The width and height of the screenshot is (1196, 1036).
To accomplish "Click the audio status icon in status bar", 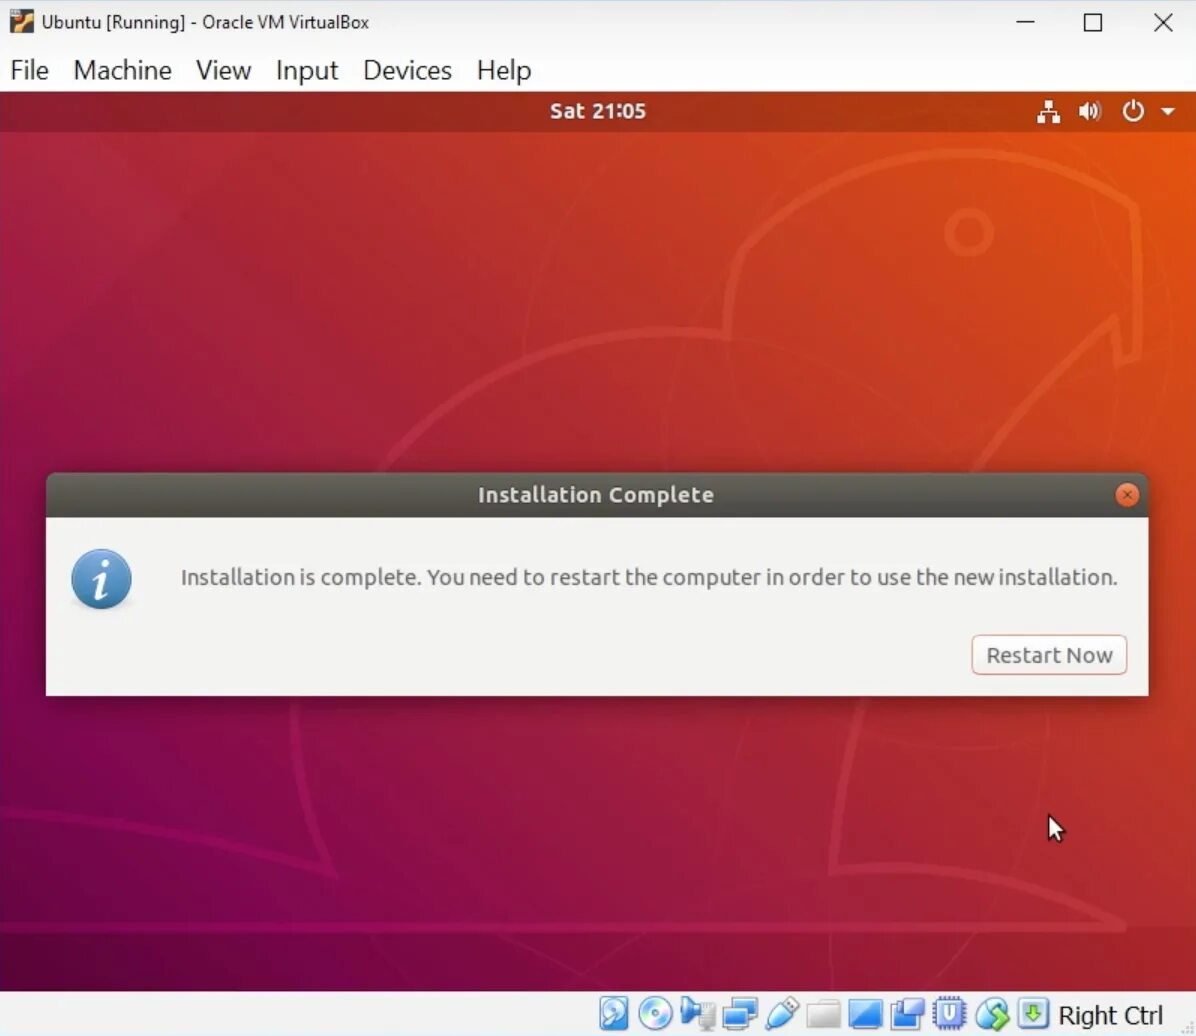I will click(697, 1014).
